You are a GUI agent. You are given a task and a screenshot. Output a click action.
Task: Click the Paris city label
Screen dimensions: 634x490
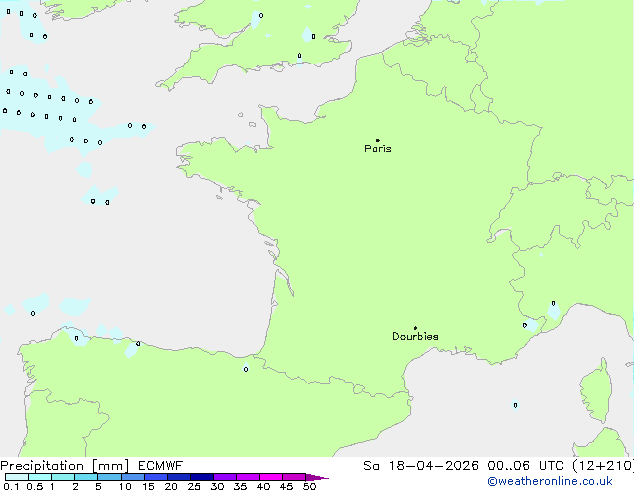point(378,149)
